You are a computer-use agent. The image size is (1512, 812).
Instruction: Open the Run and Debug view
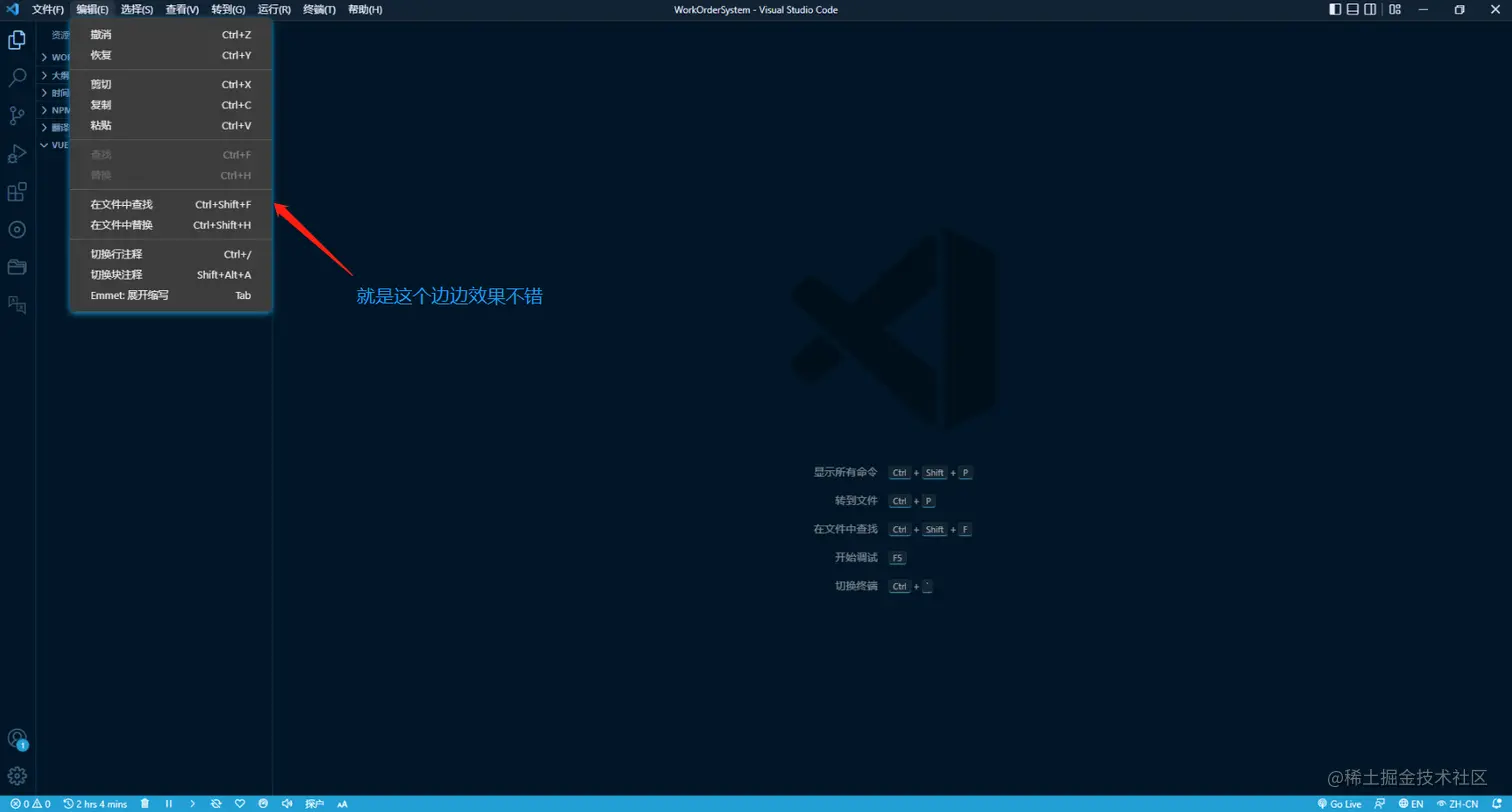click(x=17, y=154)
